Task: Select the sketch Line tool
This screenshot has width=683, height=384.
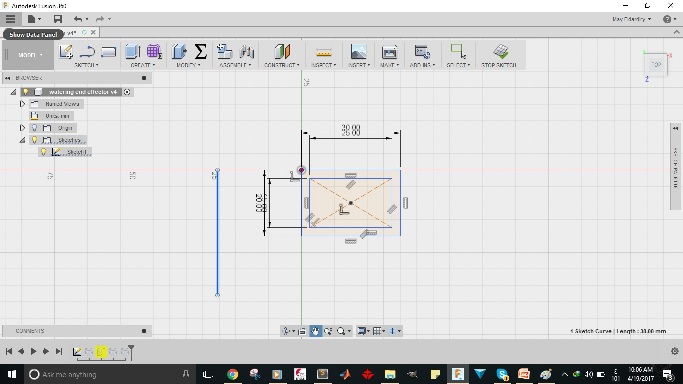Action: coord(87,52)
